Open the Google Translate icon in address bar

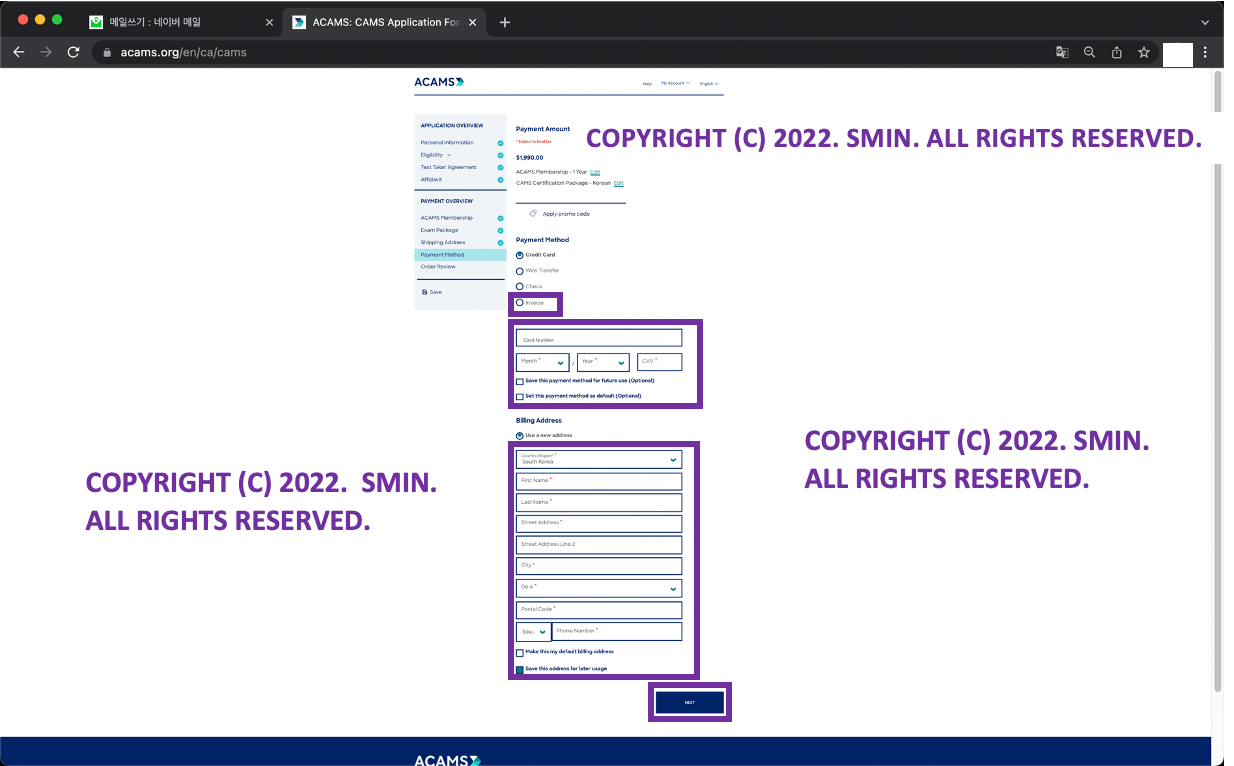click(x=1062, y=52)
